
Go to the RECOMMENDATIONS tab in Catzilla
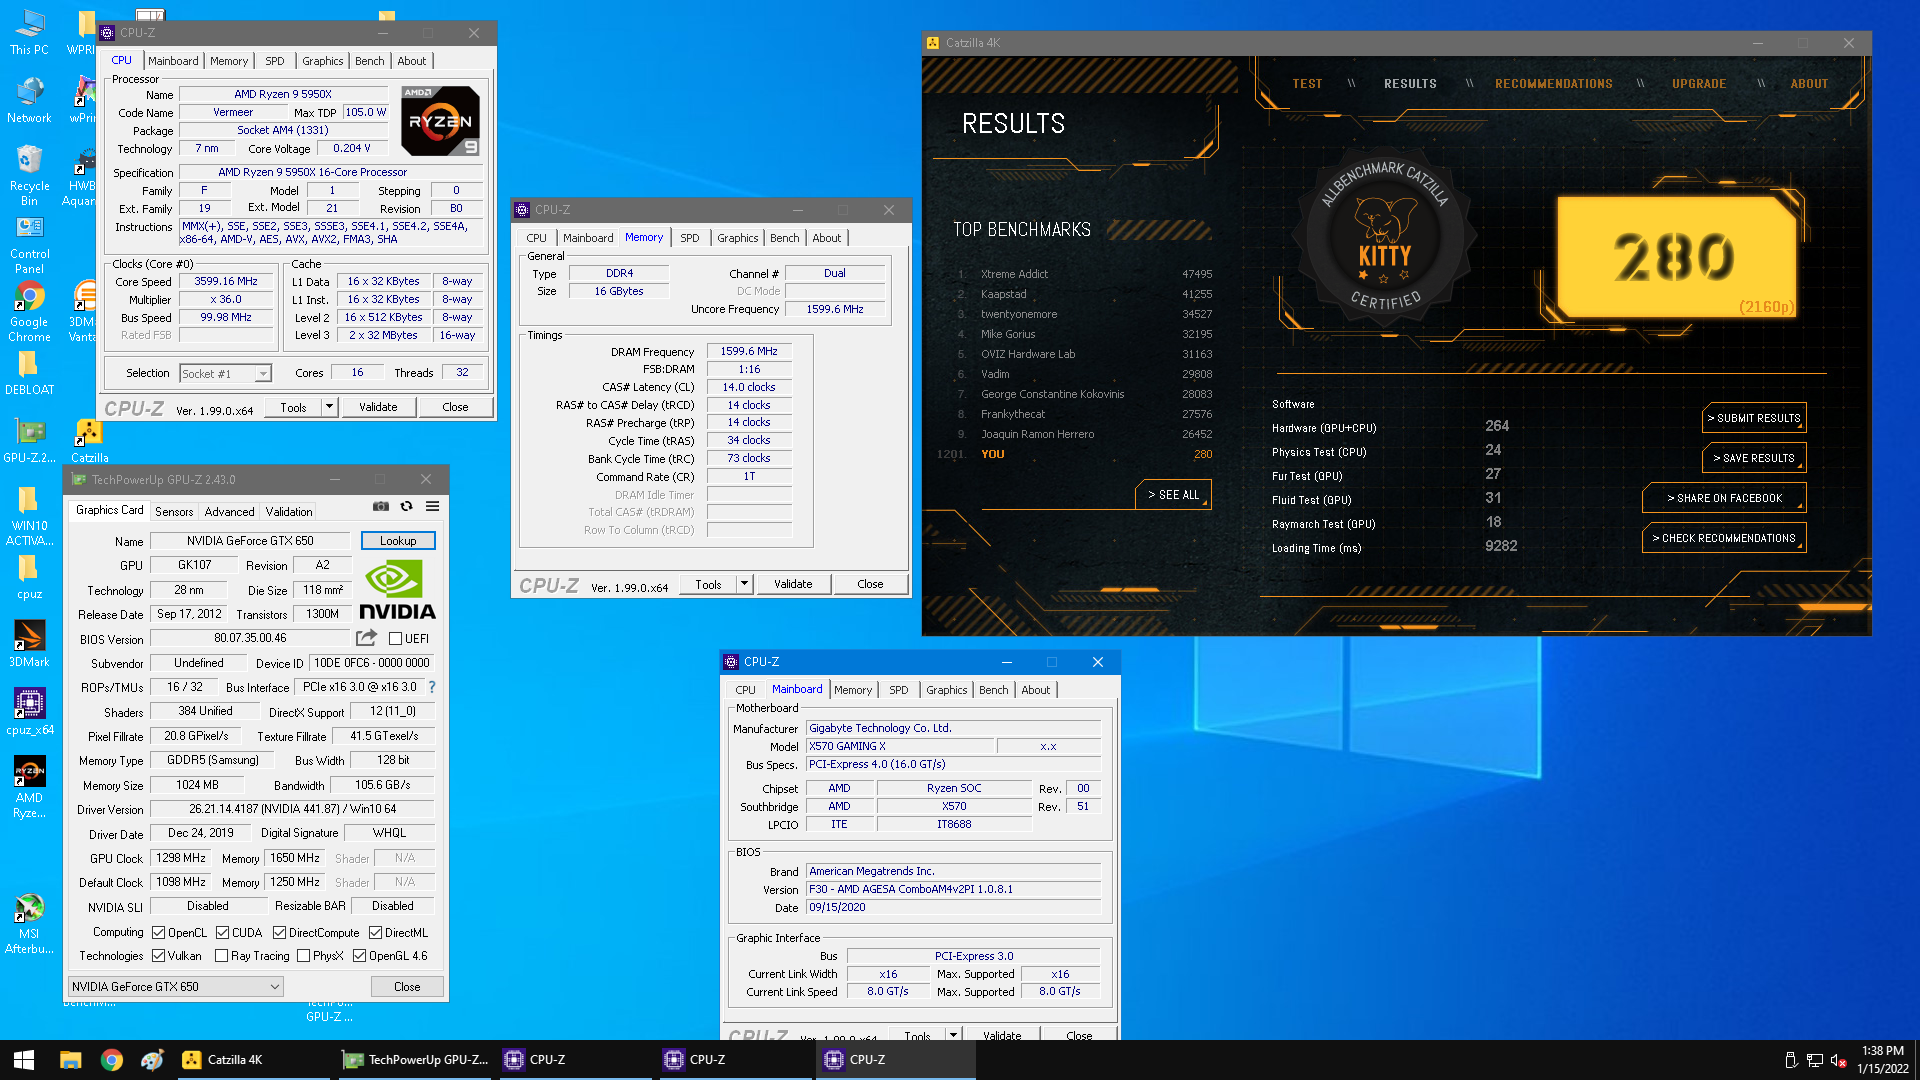pos(1553,84)
